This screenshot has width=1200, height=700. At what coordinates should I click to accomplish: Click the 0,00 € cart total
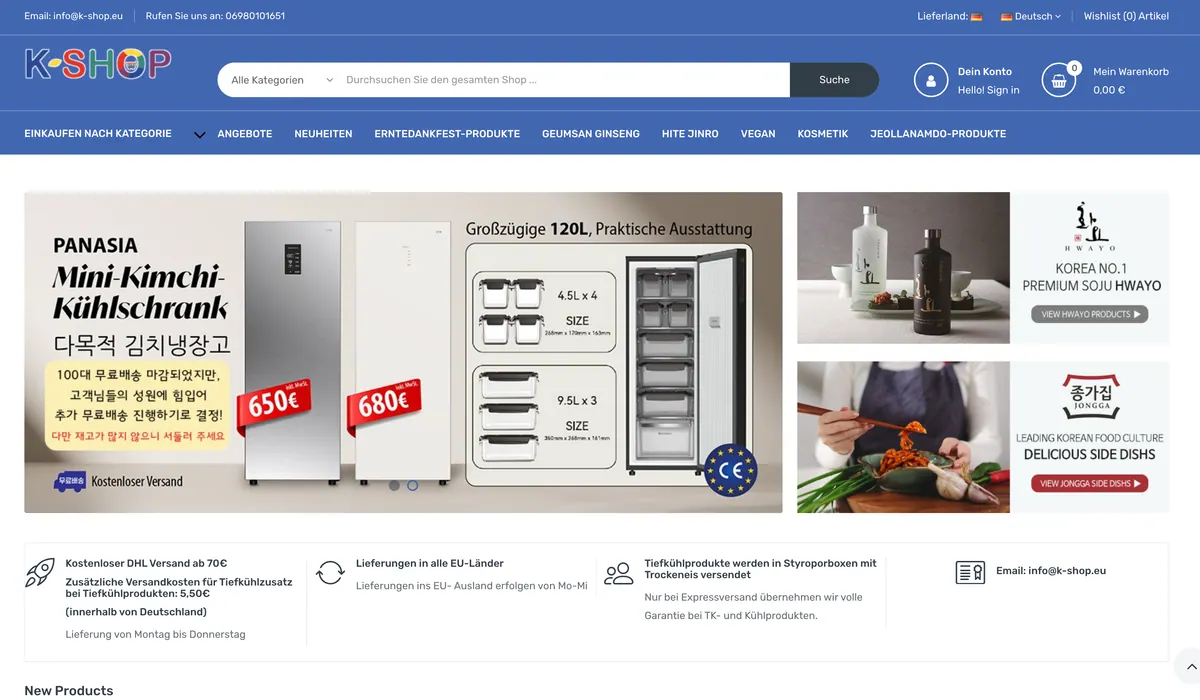point(1109,90)
